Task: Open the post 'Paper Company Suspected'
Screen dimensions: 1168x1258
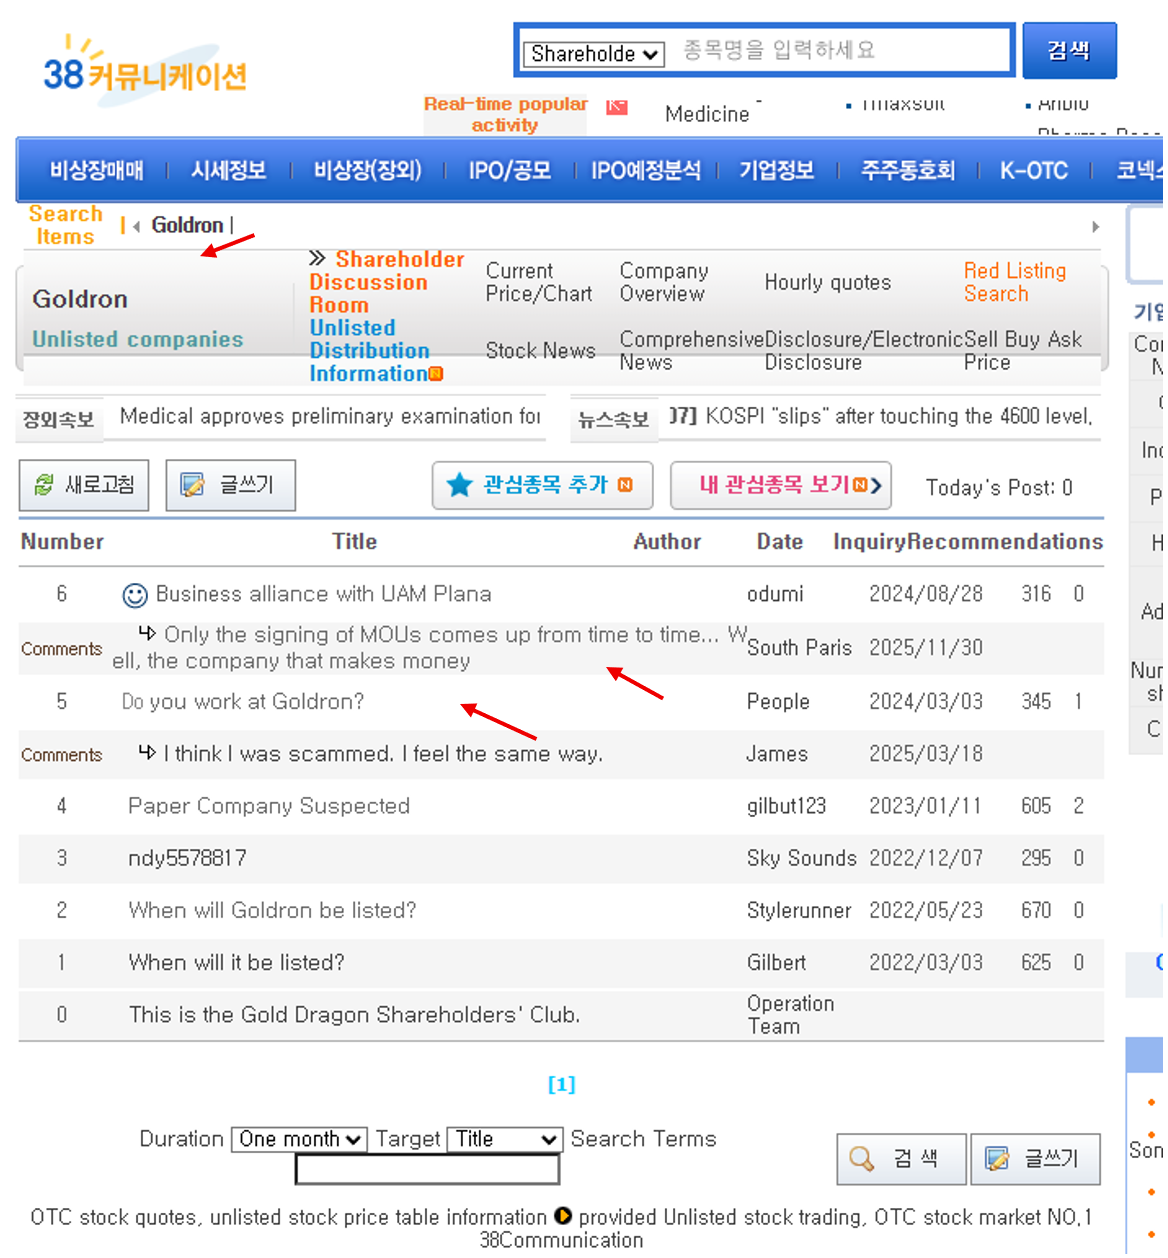Action: coord(268,806)
